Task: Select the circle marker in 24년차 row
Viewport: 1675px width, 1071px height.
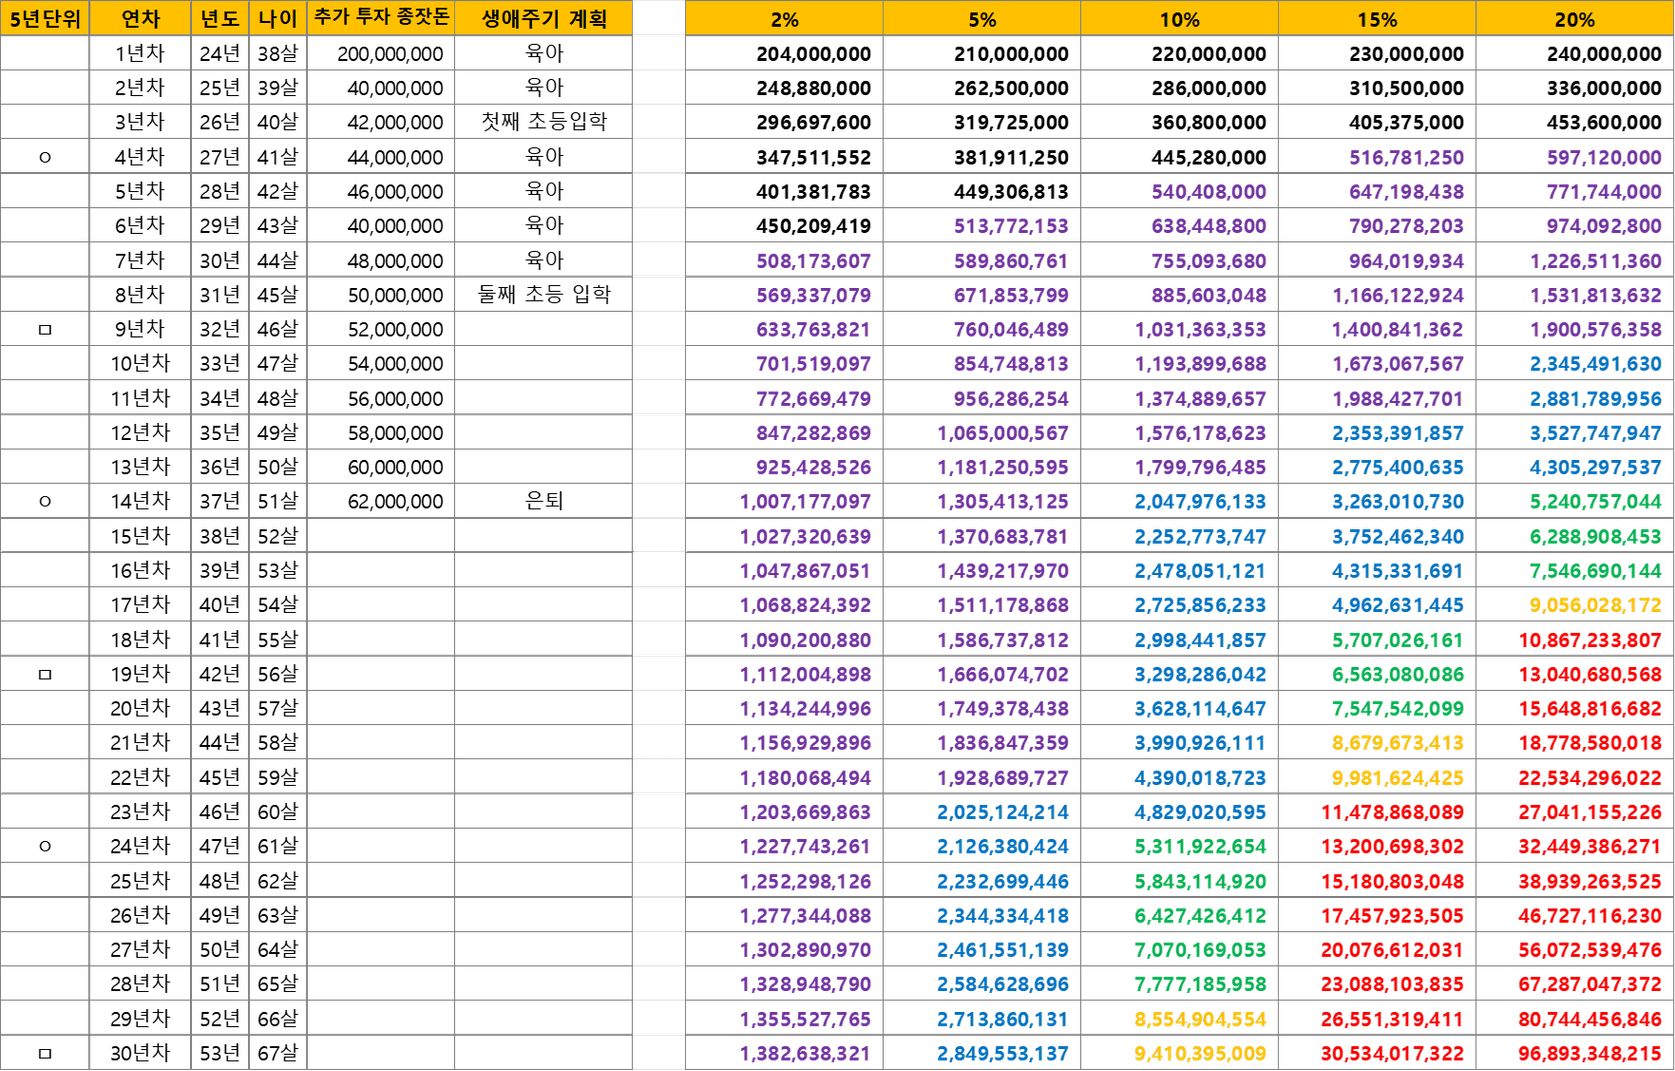Action: (45, 847)
